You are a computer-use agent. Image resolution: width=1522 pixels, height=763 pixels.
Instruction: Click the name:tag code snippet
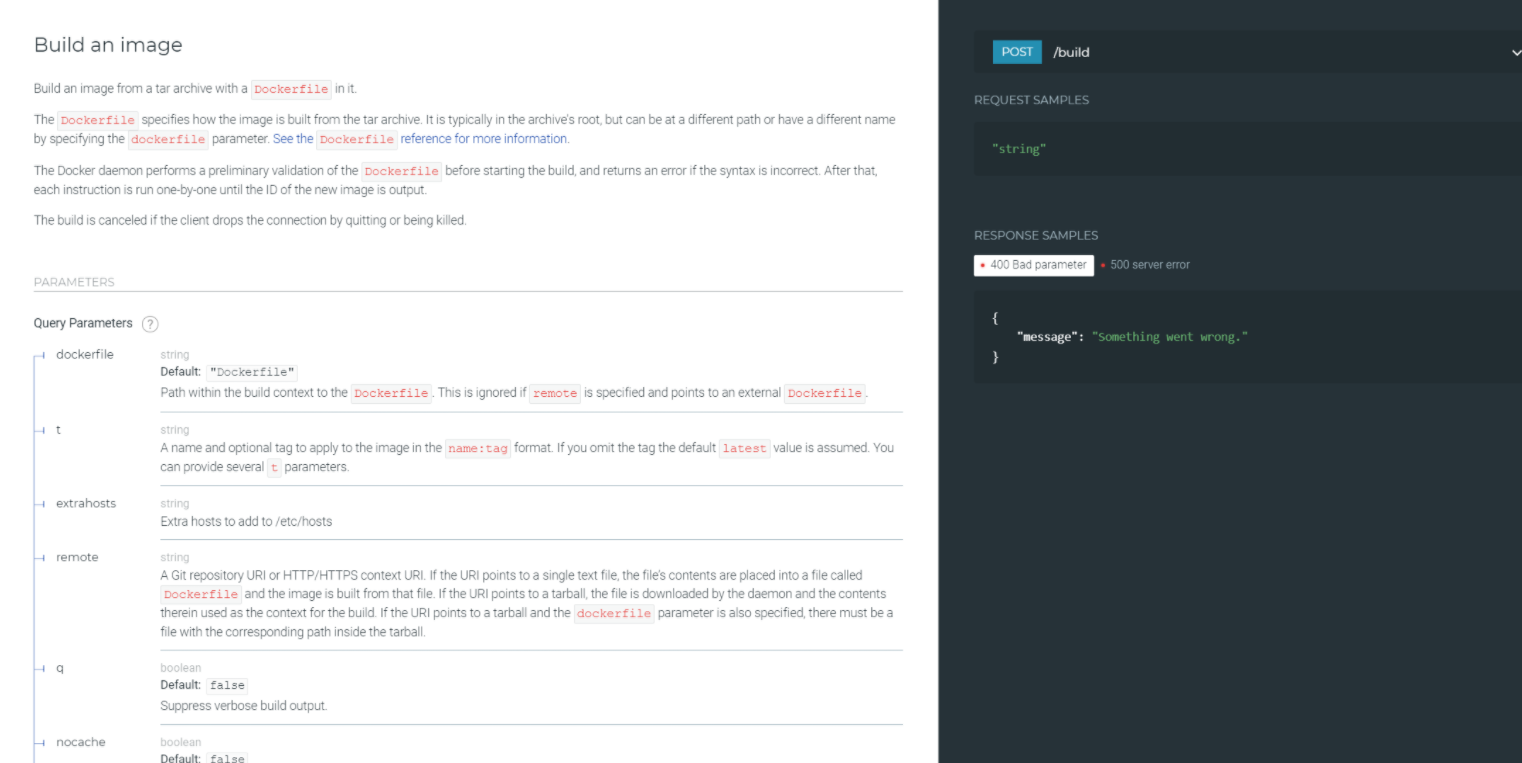pos(477,449)
